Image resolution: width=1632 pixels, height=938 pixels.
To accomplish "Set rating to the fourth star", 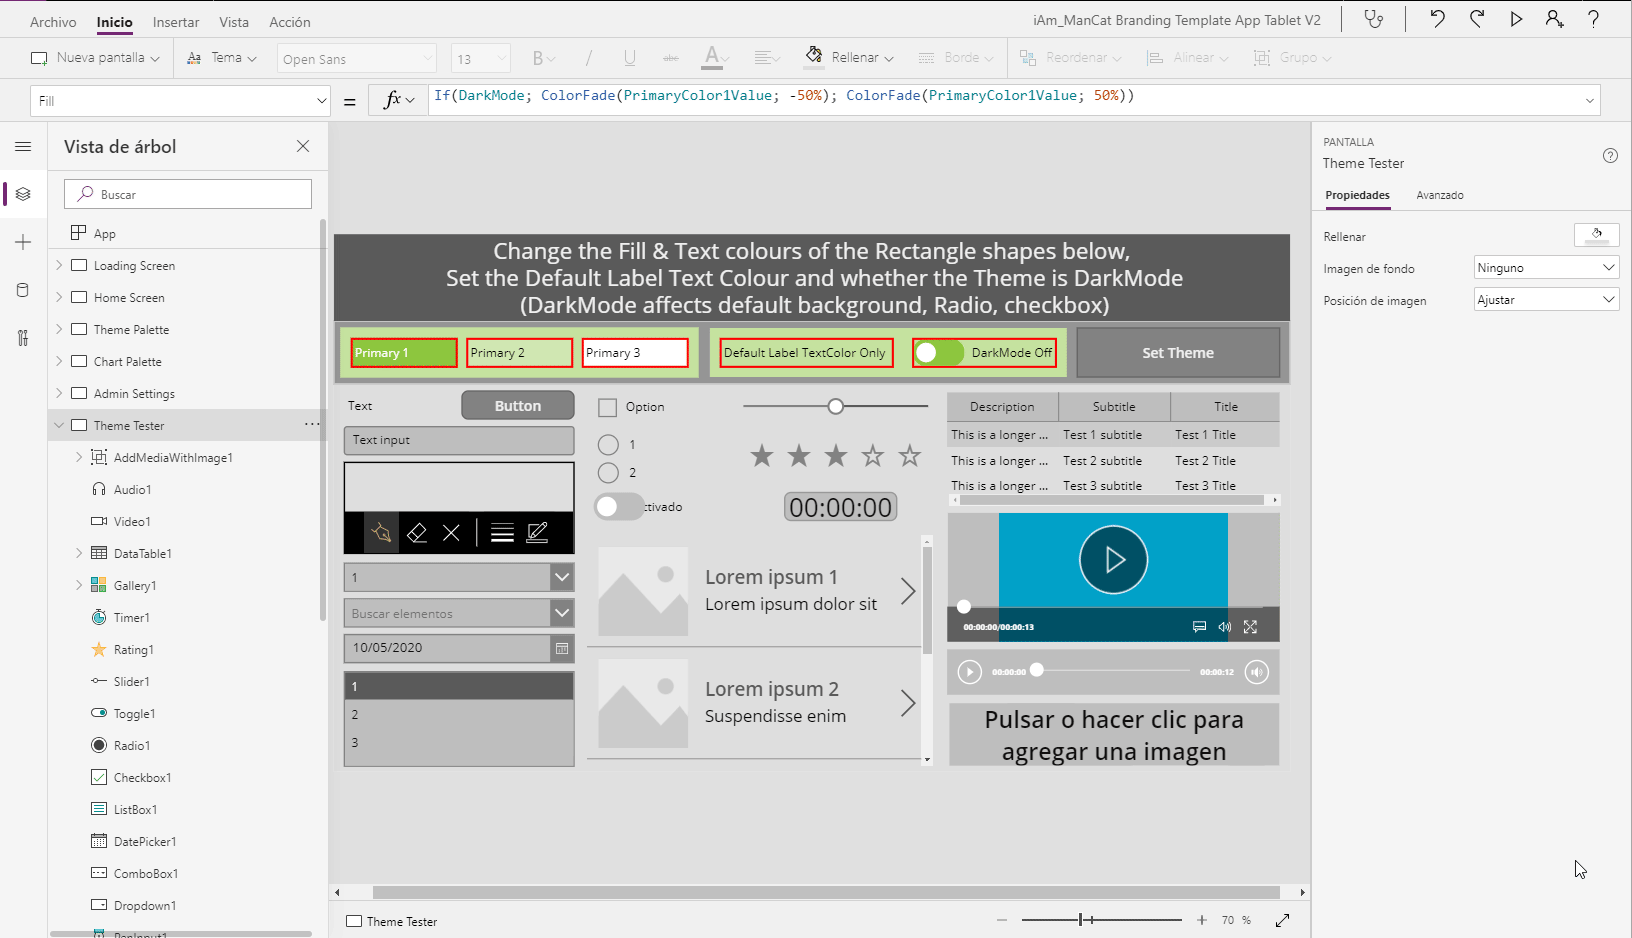I will click(x=873, y=456).
